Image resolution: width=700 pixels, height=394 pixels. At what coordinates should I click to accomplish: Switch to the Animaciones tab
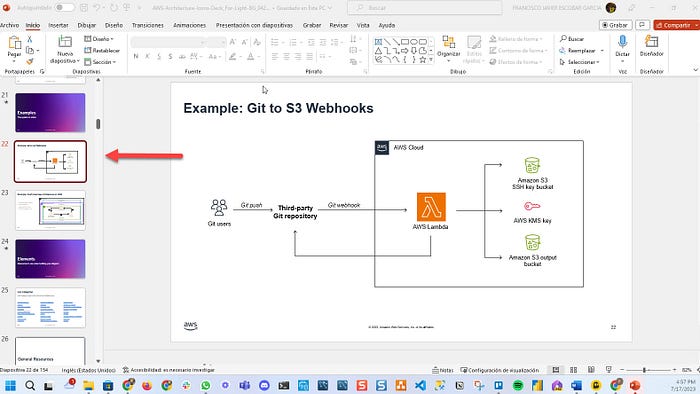(x=189, y=25)
